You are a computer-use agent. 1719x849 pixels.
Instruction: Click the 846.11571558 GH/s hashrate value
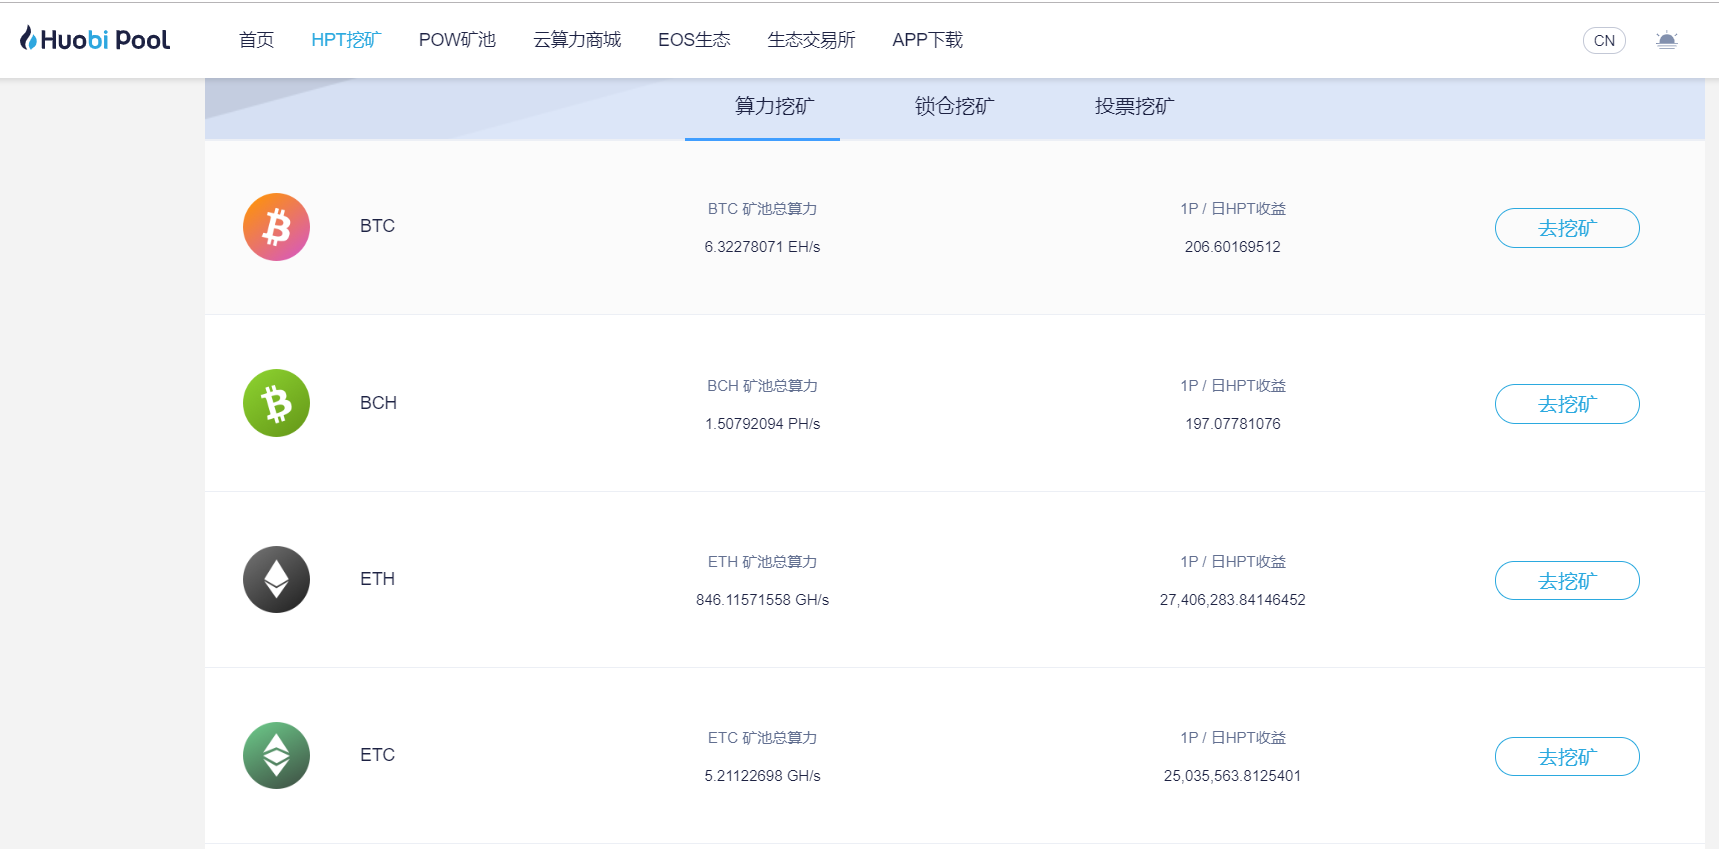762,600
